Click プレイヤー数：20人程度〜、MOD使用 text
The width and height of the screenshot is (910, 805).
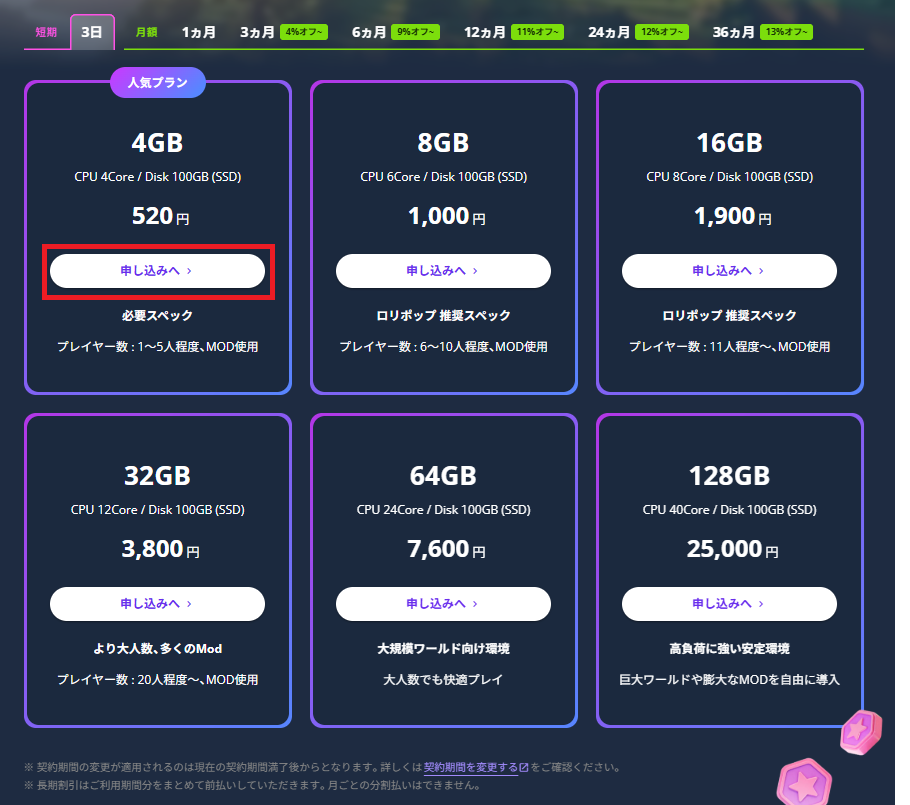pyautogui.click(x=157, y=680)
